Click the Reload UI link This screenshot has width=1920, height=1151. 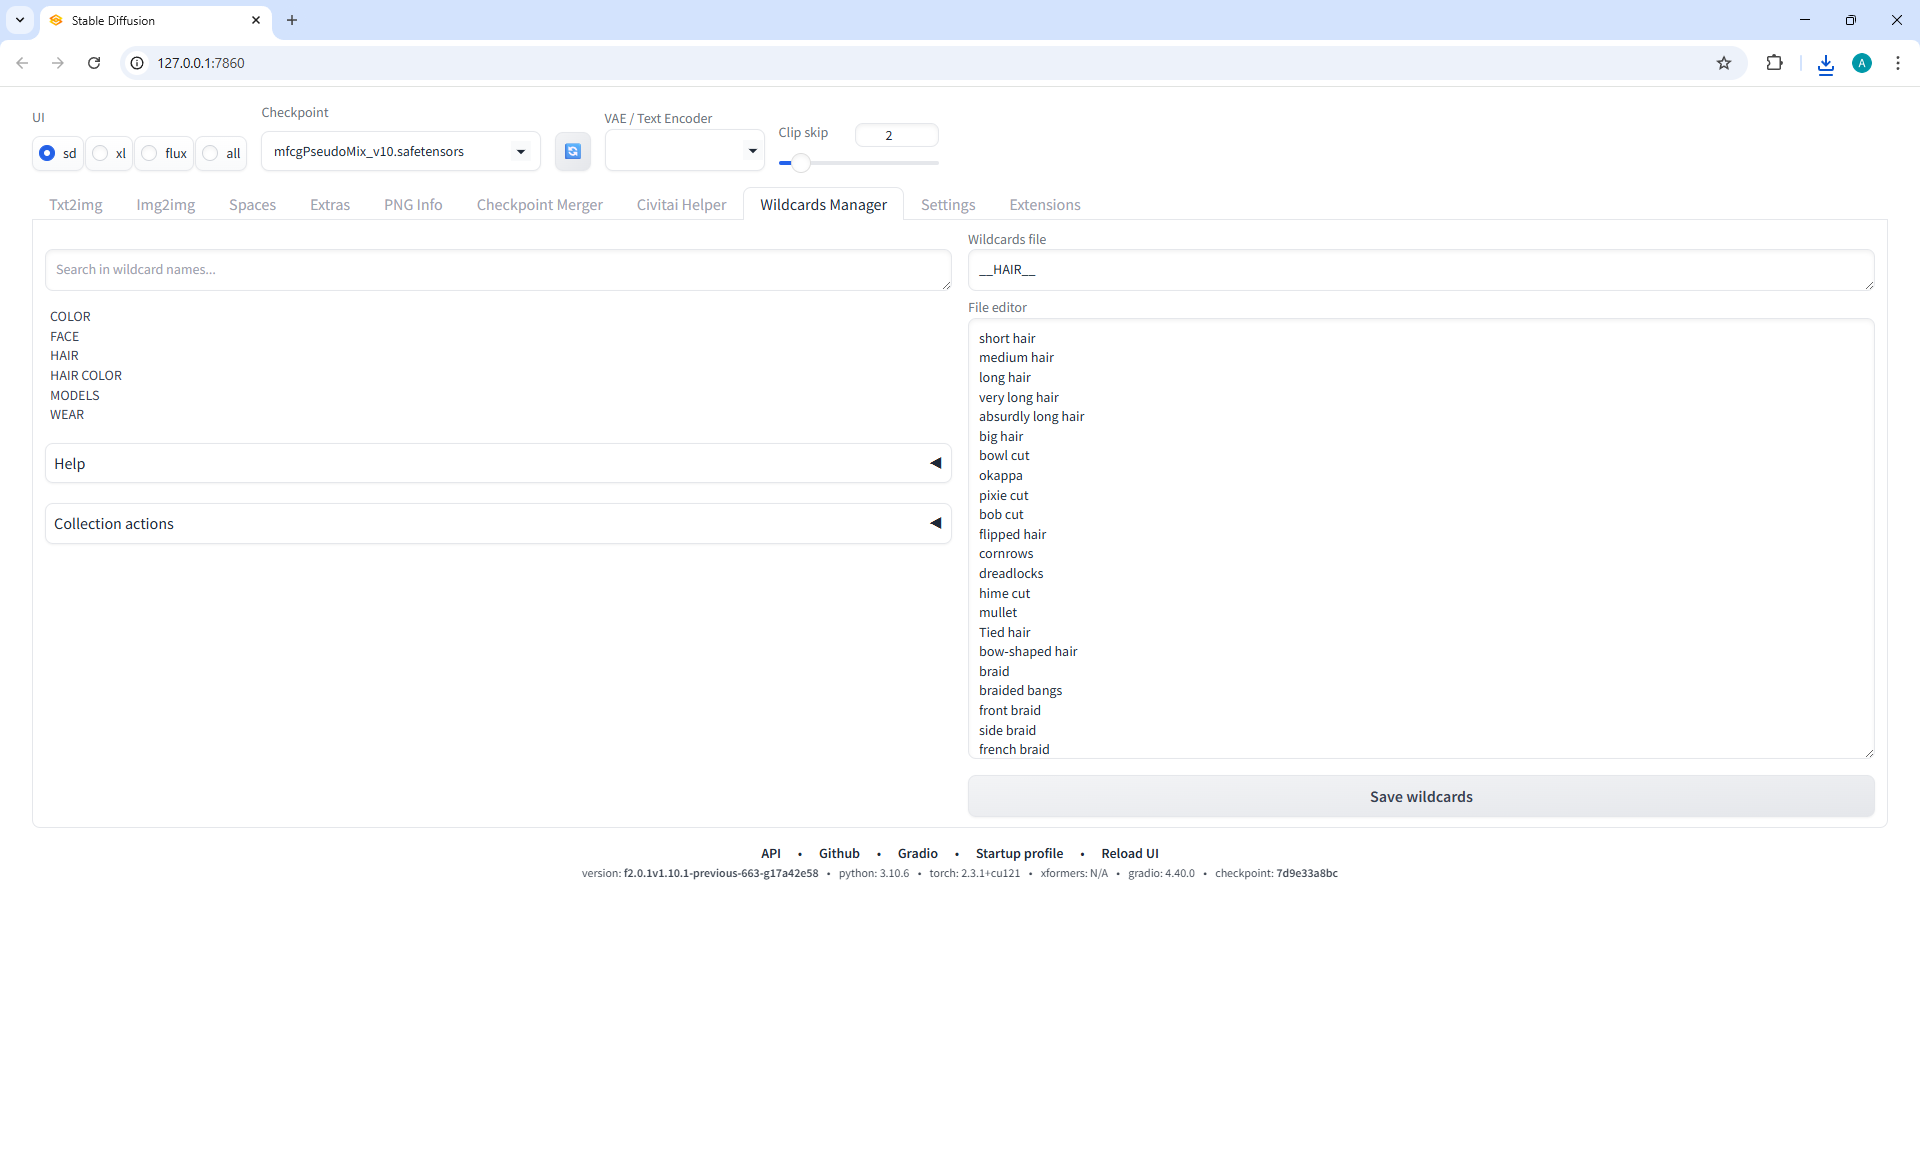[x=1129, y=853]
